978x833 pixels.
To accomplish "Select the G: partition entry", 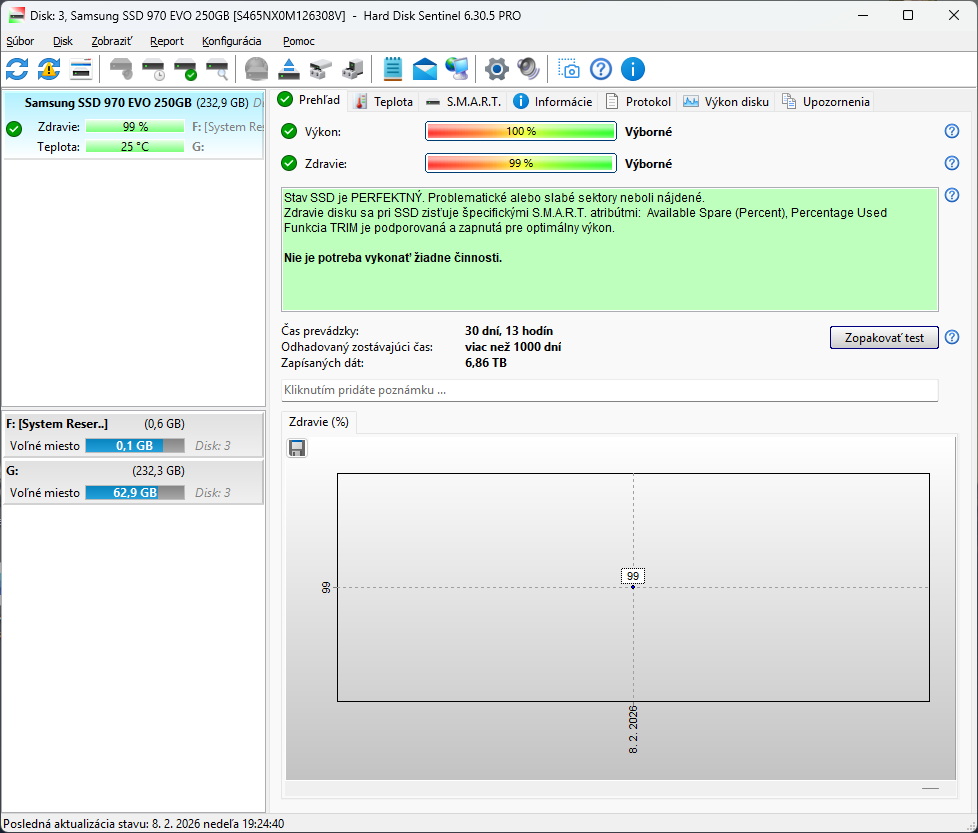I will (133, 481).
